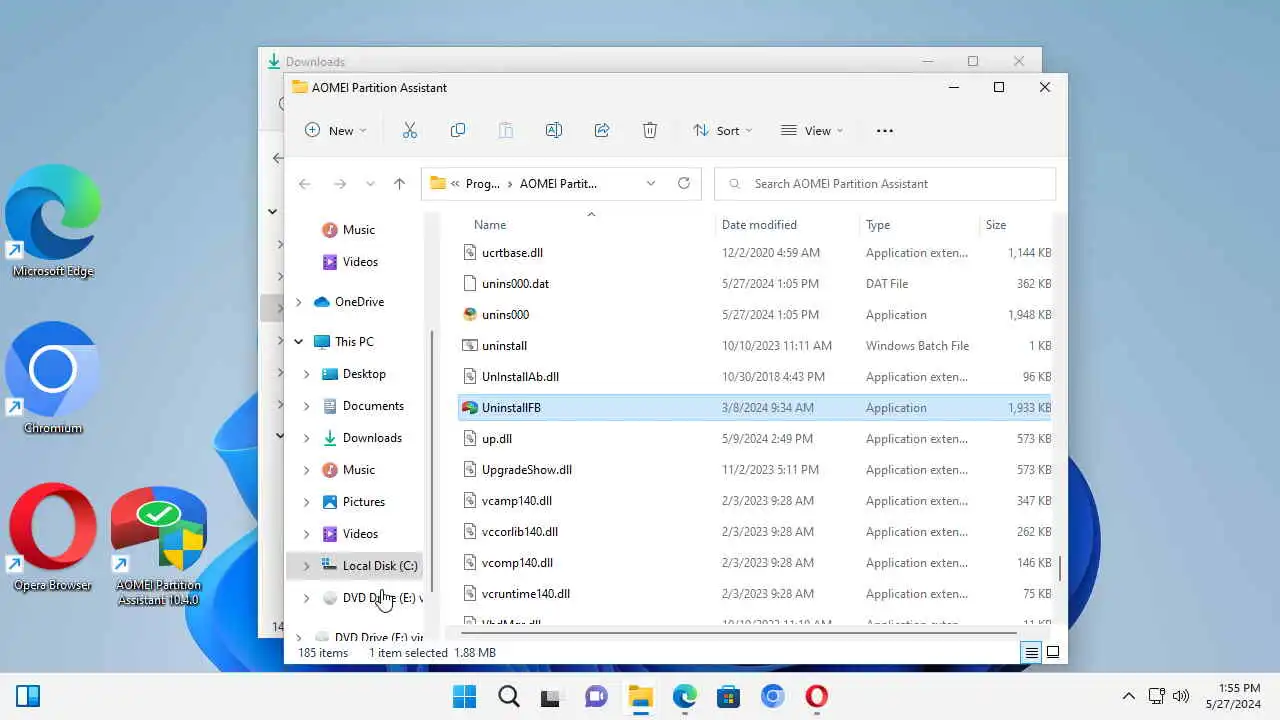This screenshot has width=1280, height=720.
Task: Open the See more ellipsis menu
Action: tap(884, 130)
